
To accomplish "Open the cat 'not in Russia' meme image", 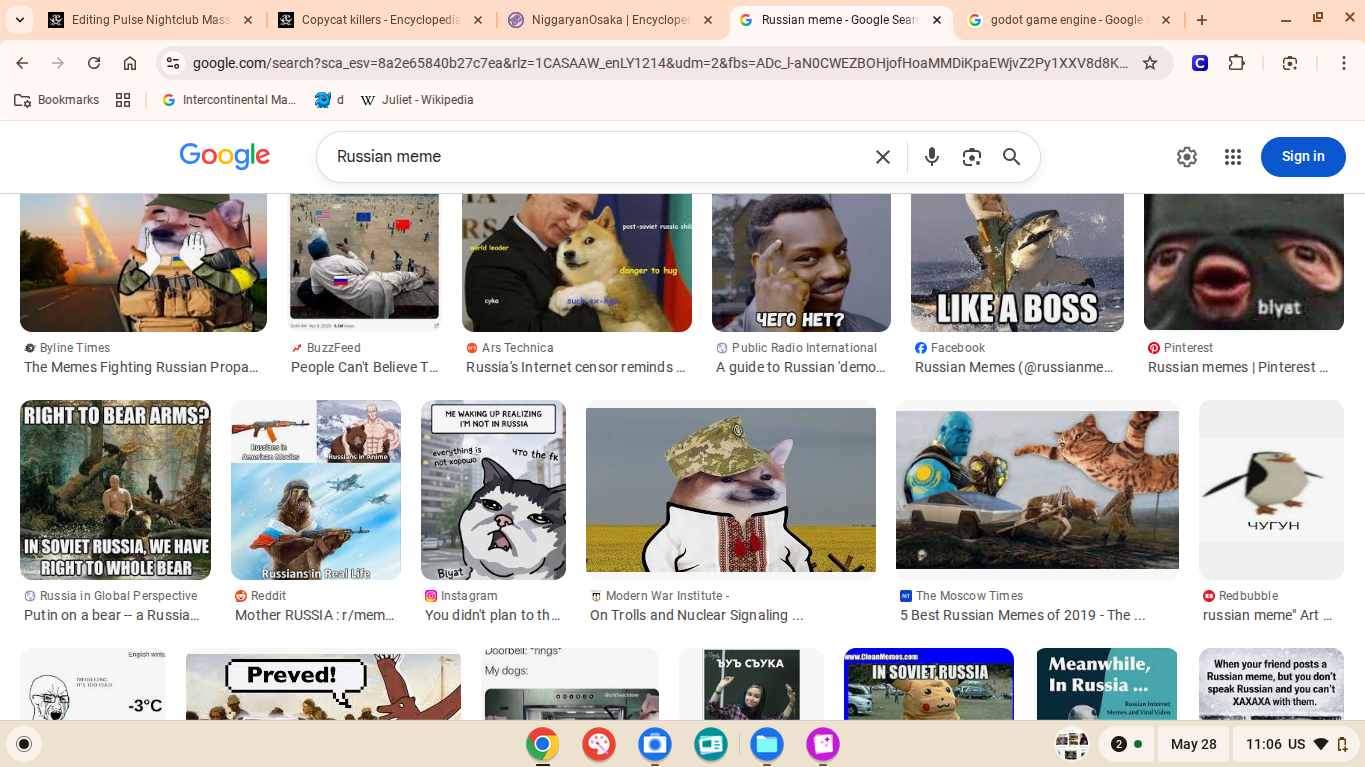I will (x=493, y=490).
